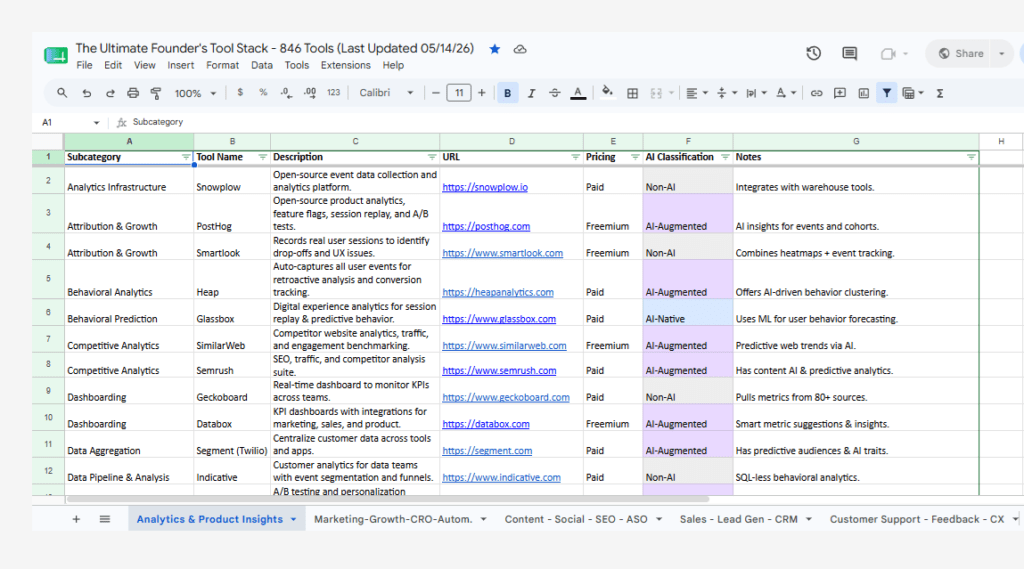Open the text color picker
This screenshot has width=1024, height=569.
(x=578, y=93)
